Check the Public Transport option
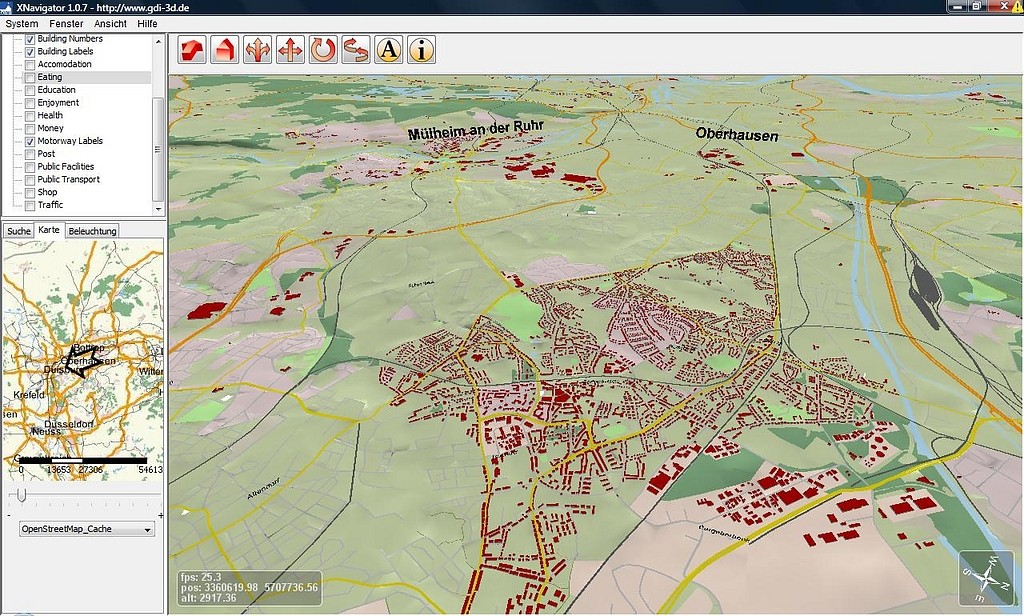 (x=32, y=179)
